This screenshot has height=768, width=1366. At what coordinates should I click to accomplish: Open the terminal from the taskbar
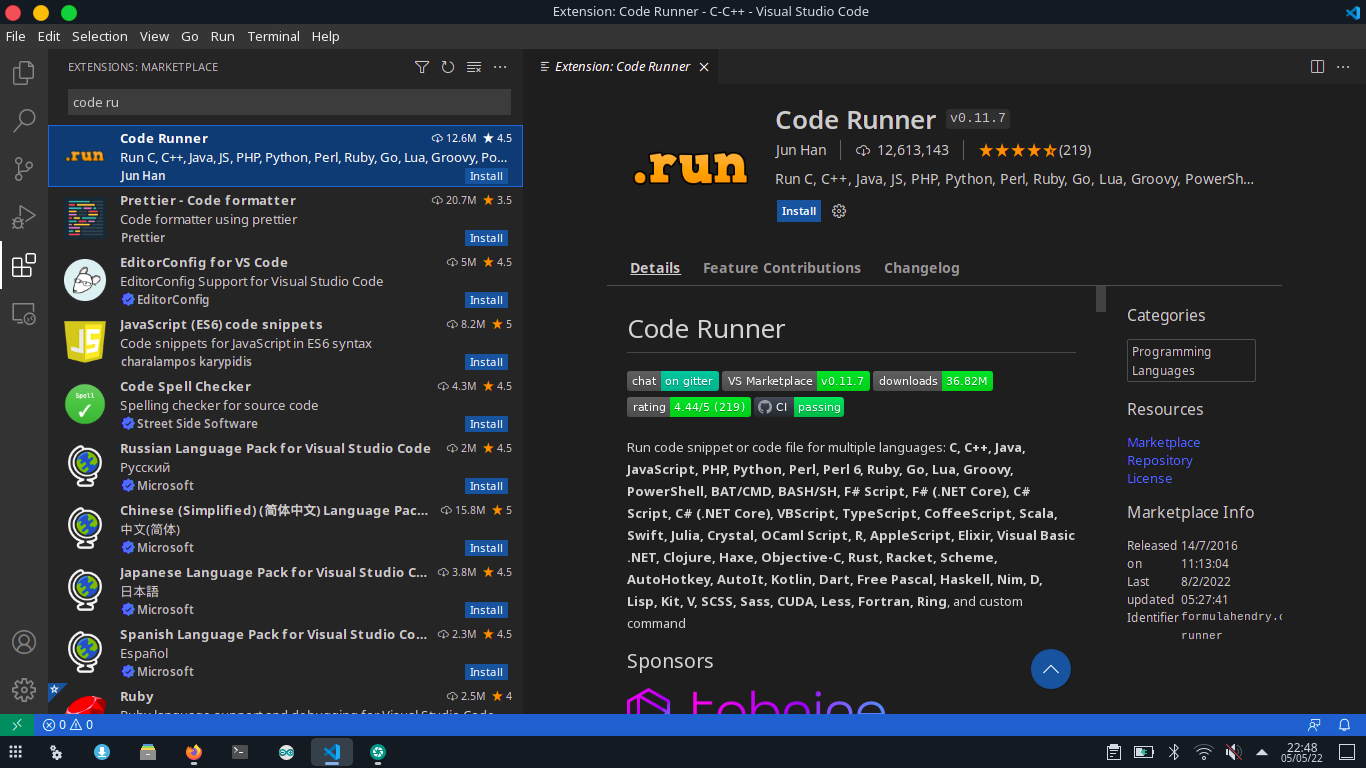point(240,752)
